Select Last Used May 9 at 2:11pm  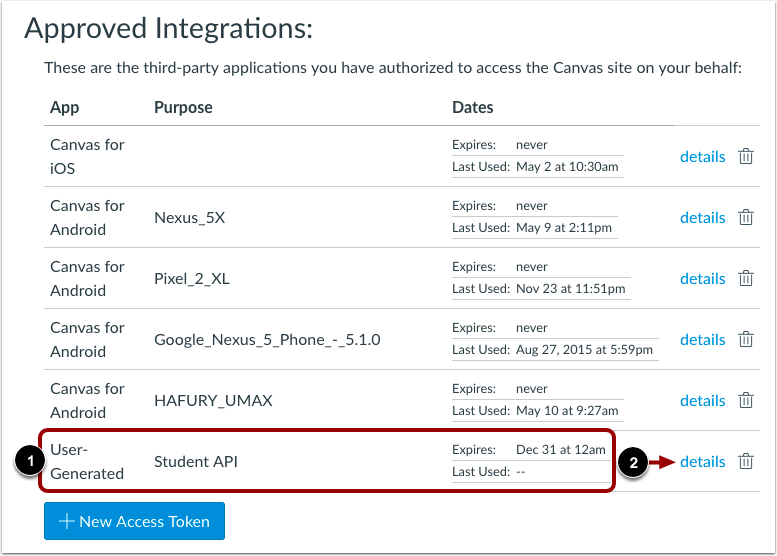532,227
